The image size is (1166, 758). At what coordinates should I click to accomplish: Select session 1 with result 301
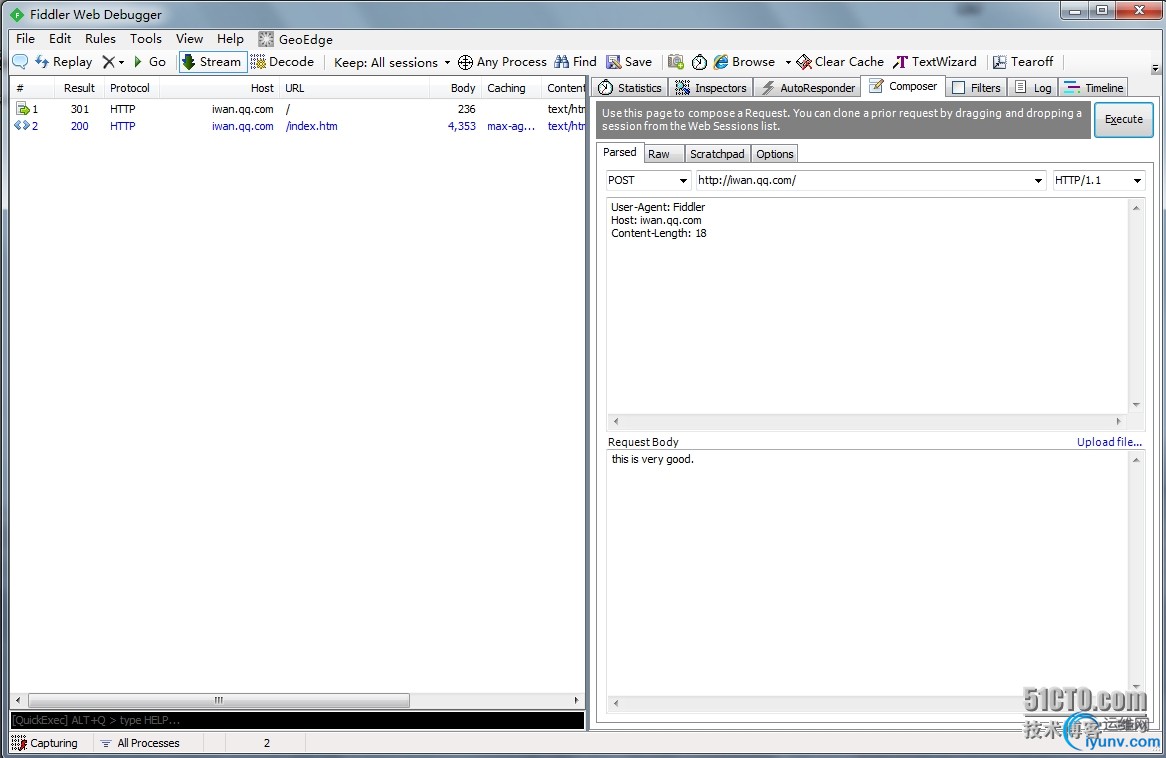(x=297, y=109)
